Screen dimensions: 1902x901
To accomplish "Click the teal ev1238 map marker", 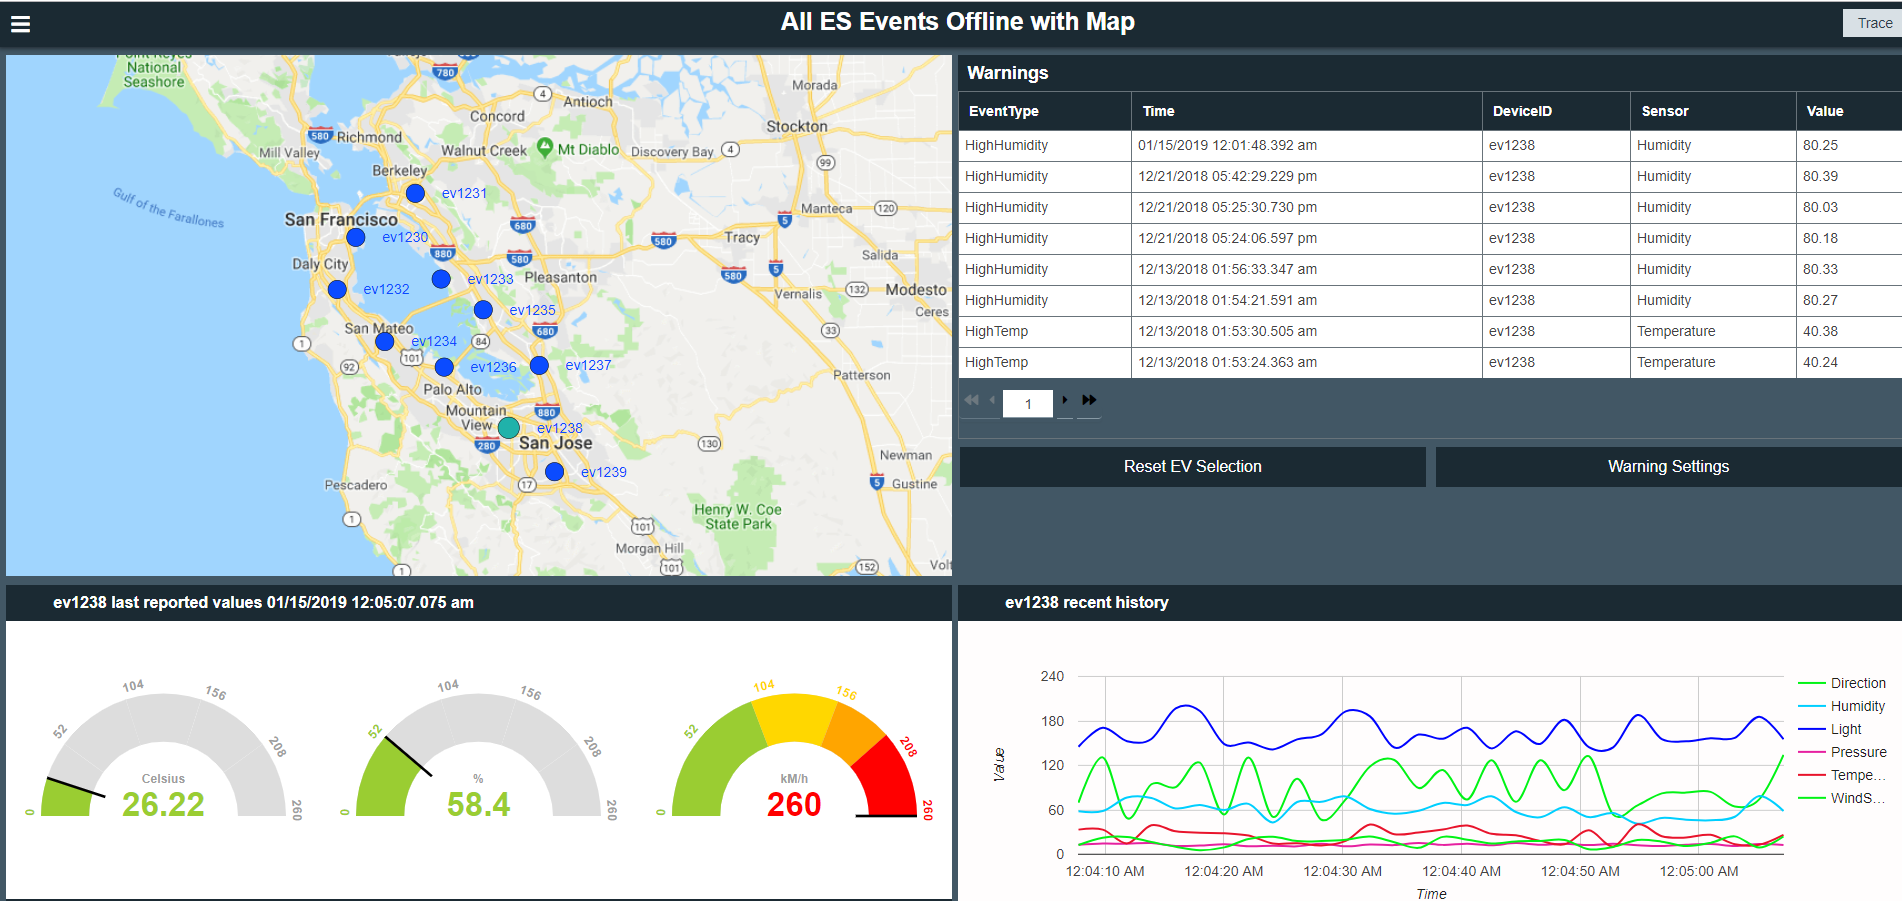I will click(x=508, y=428).
